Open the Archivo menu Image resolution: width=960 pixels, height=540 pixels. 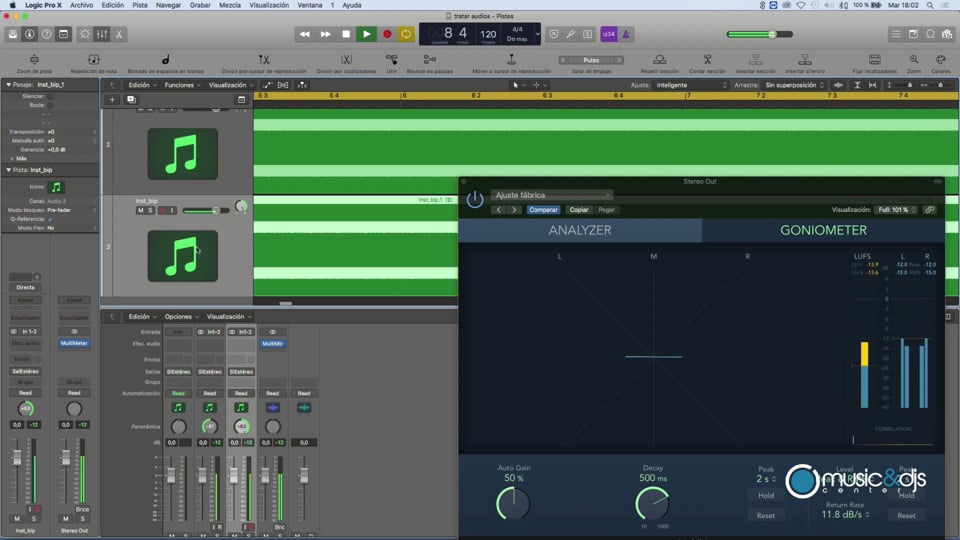click(x=81, y=5)
